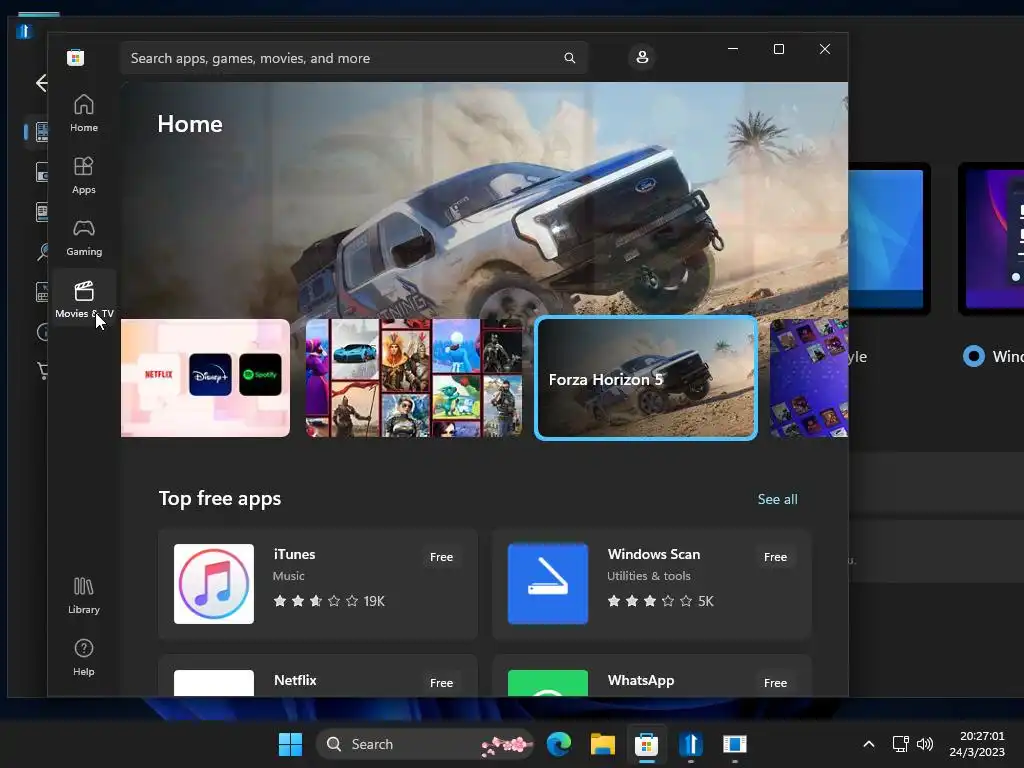Screen dimensions: 1024x768
Task: Open the Netflix Disney+ Spotify promo card
Action: [206, 378]
